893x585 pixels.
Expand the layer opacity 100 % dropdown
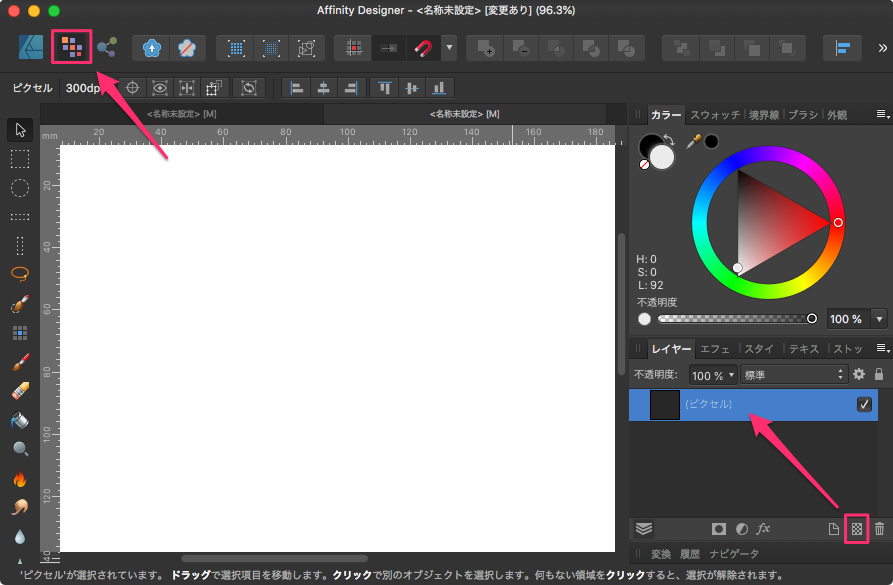(714, 375)
